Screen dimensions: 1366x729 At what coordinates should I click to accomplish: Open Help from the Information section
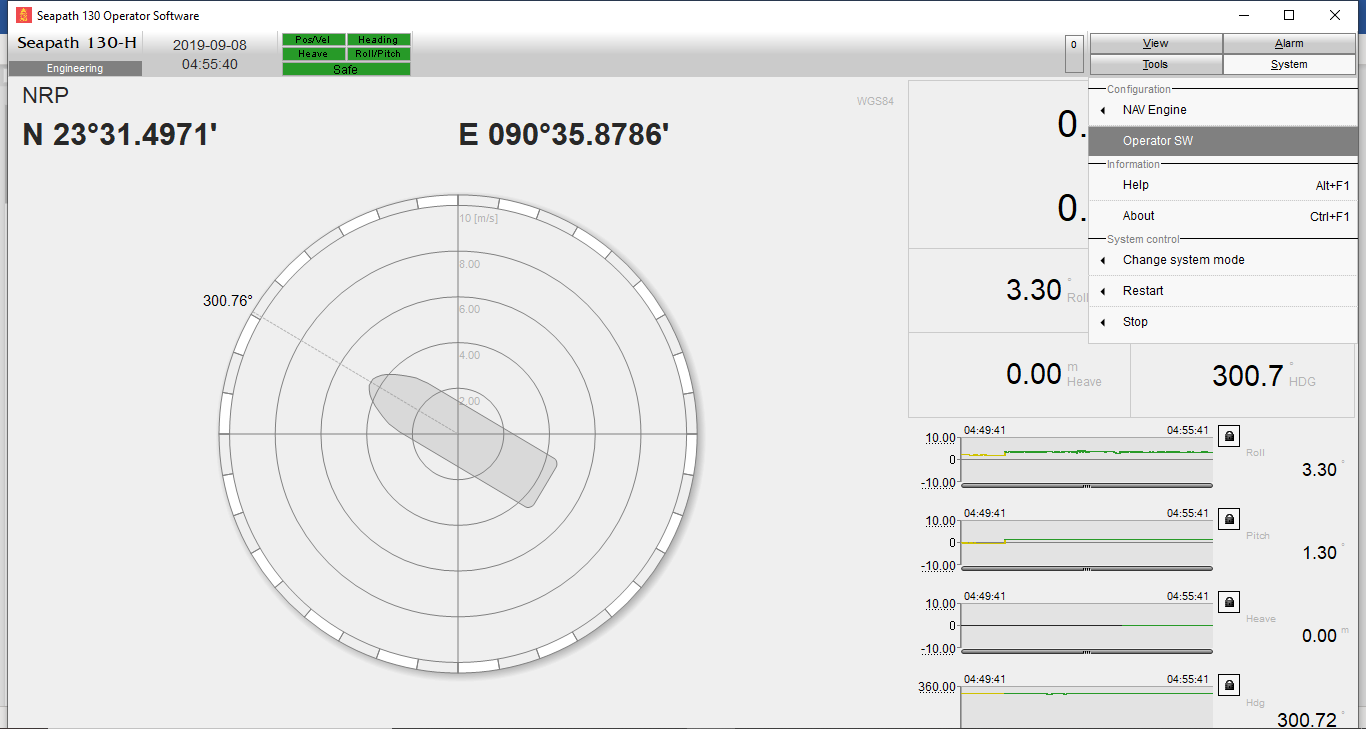1136,185
